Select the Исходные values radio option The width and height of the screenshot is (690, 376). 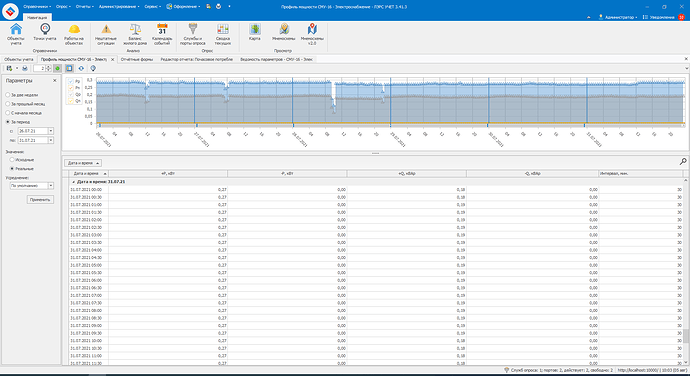[x=12, y=160]
